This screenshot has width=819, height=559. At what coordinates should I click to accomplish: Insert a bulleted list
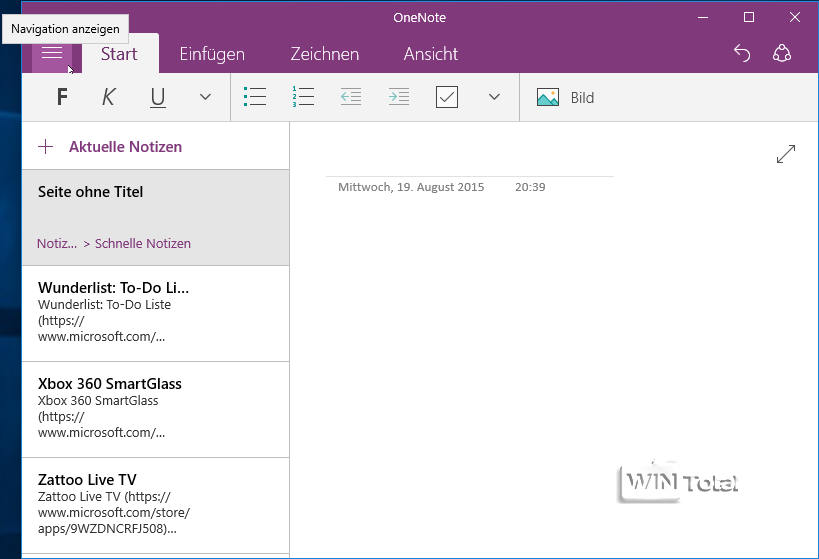click(x=255, y=97)
